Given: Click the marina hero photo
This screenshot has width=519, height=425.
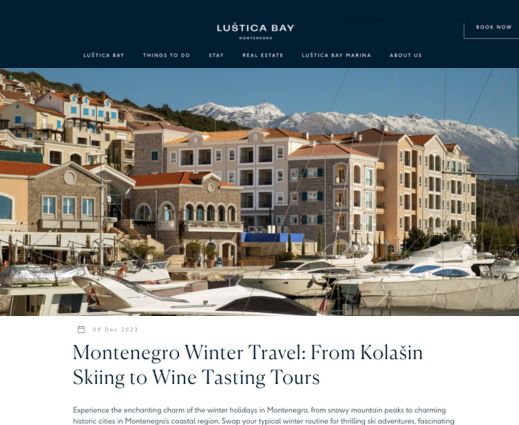Looking at the screenshot, I should click(x=259, y=192).
